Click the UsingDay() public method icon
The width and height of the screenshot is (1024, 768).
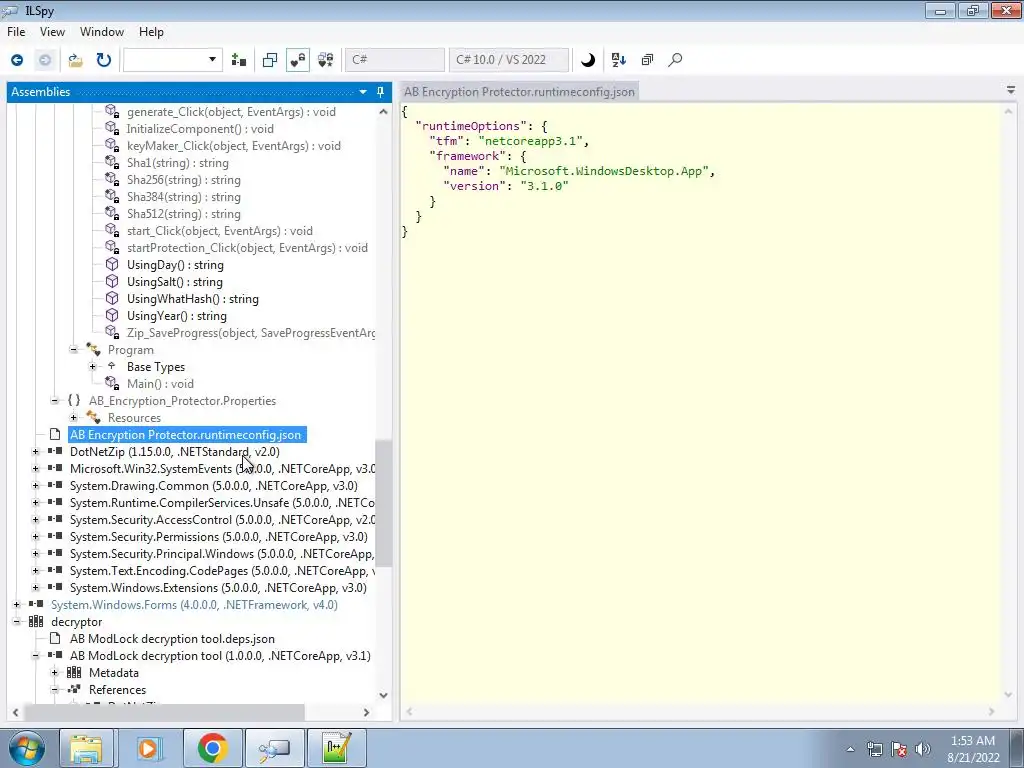pyautogui.click(x=112, y=264)
